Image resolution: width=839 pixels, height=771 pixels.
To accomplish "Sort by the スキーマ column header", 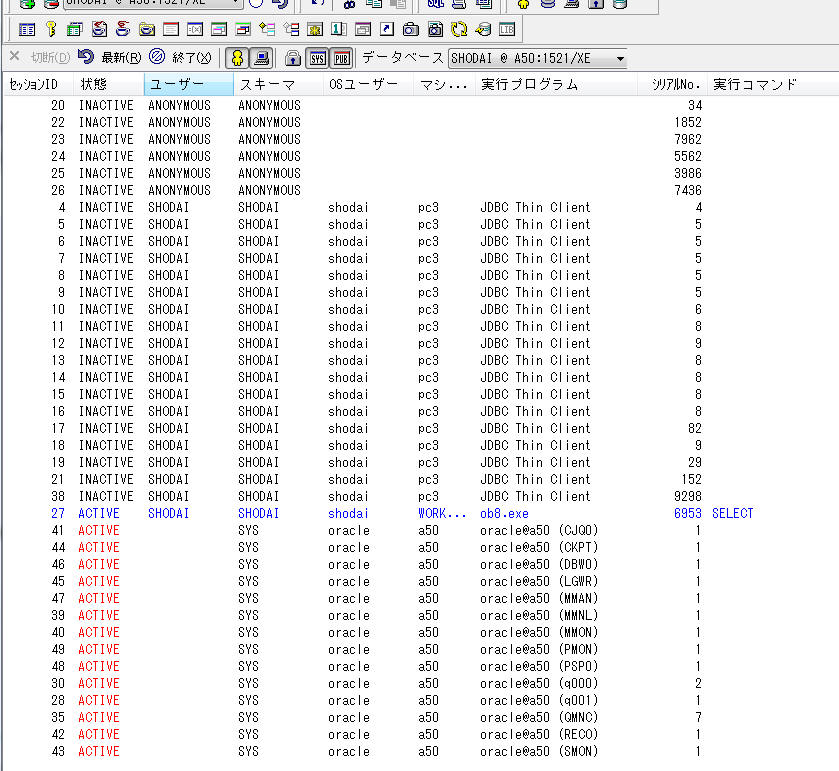I will point(278,85).
